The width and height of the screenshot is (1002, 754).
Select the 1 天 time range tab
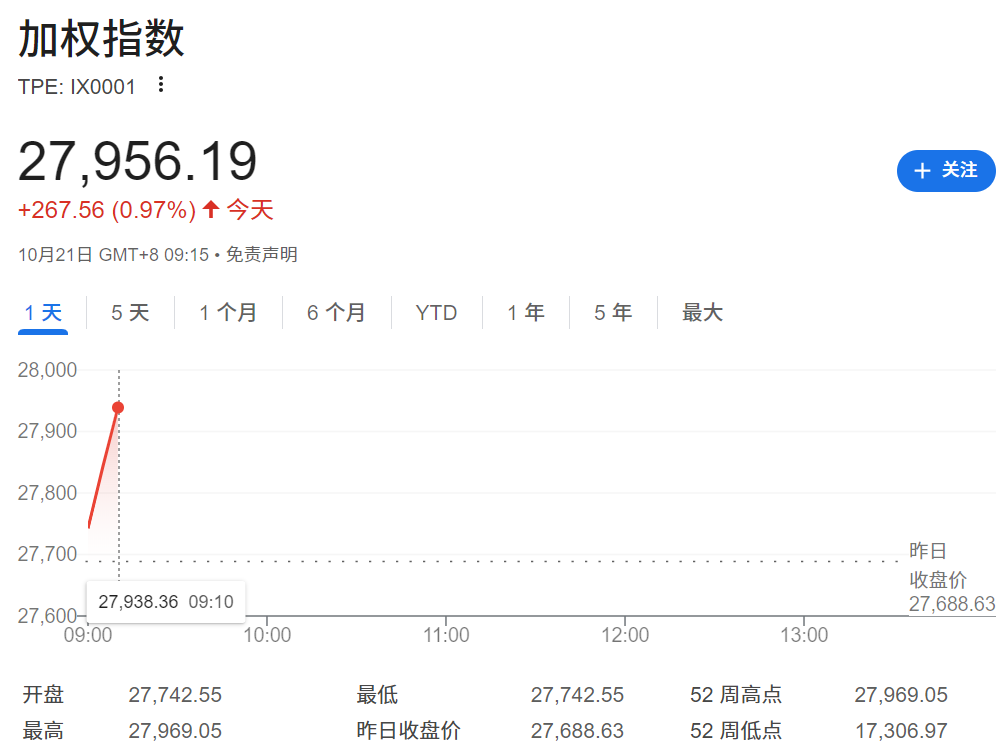coord(43,313)
